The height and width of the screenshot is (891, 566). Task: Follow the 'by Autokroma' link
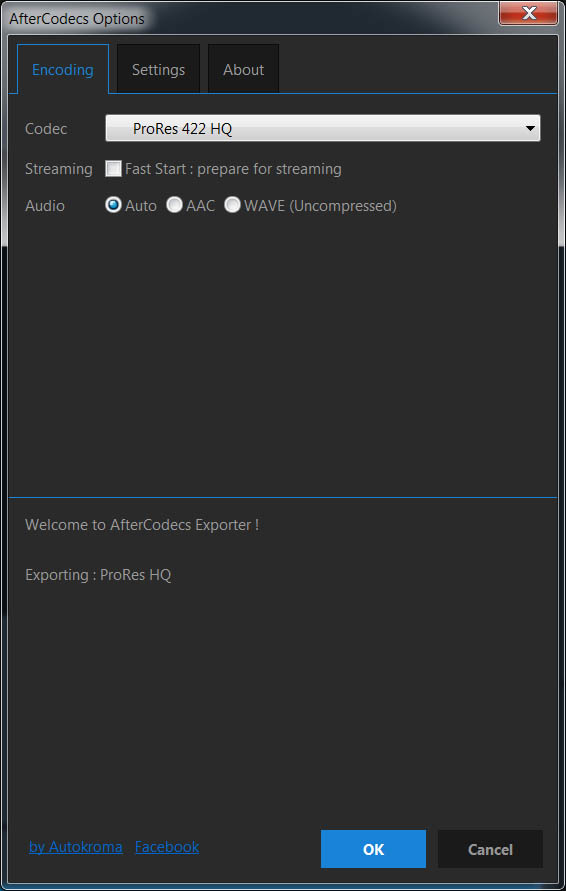tap(76, 847)
